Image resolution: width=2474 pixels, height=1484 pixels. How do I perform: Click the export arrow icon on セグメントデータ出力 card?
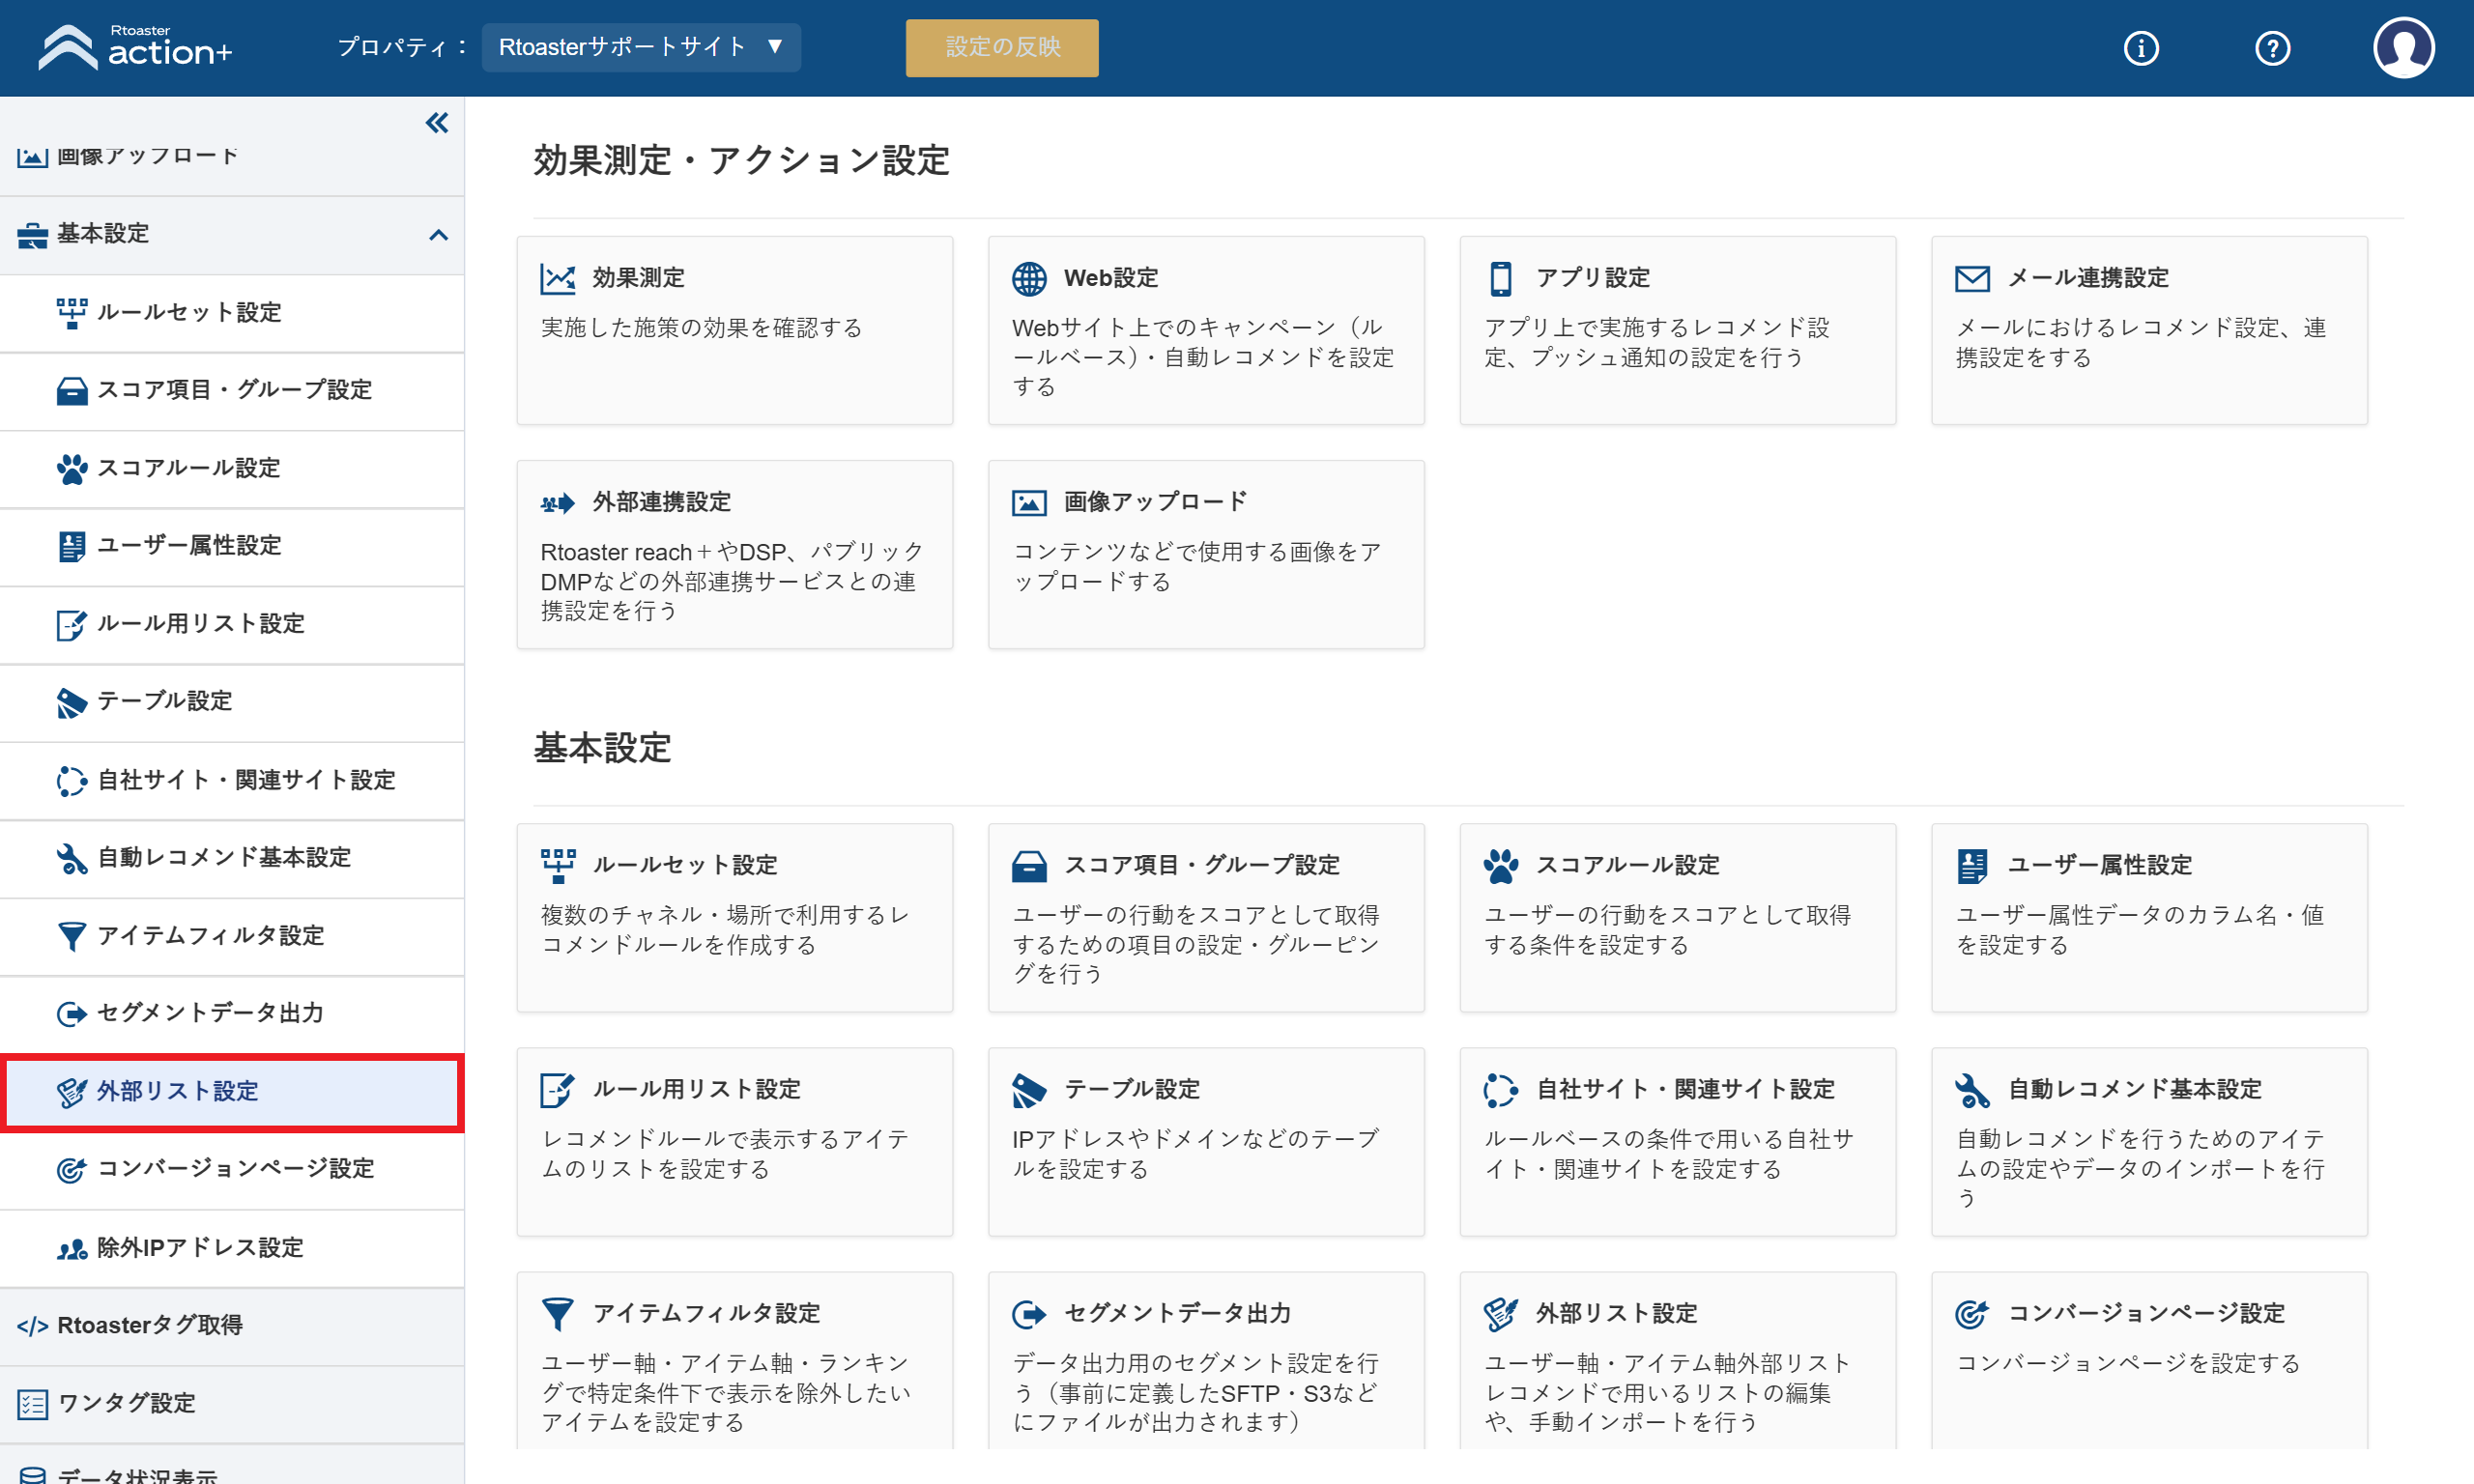(x=1029, y=1315)
